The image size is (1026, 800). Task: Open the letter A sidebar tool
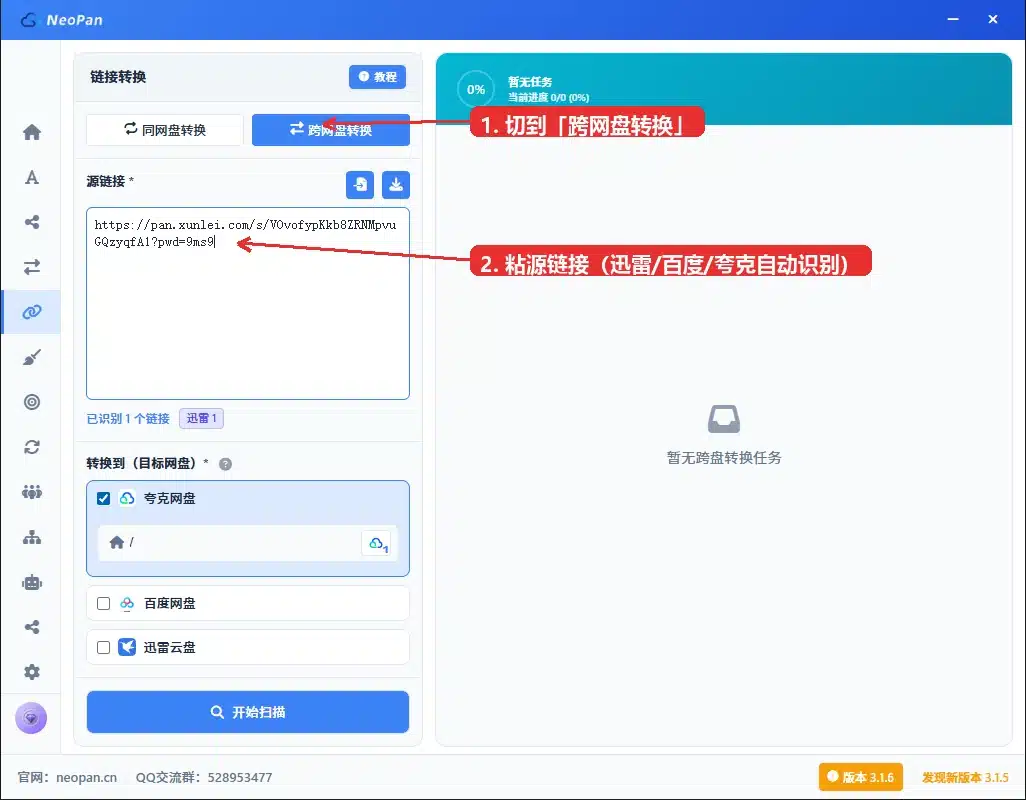point(31,177)
